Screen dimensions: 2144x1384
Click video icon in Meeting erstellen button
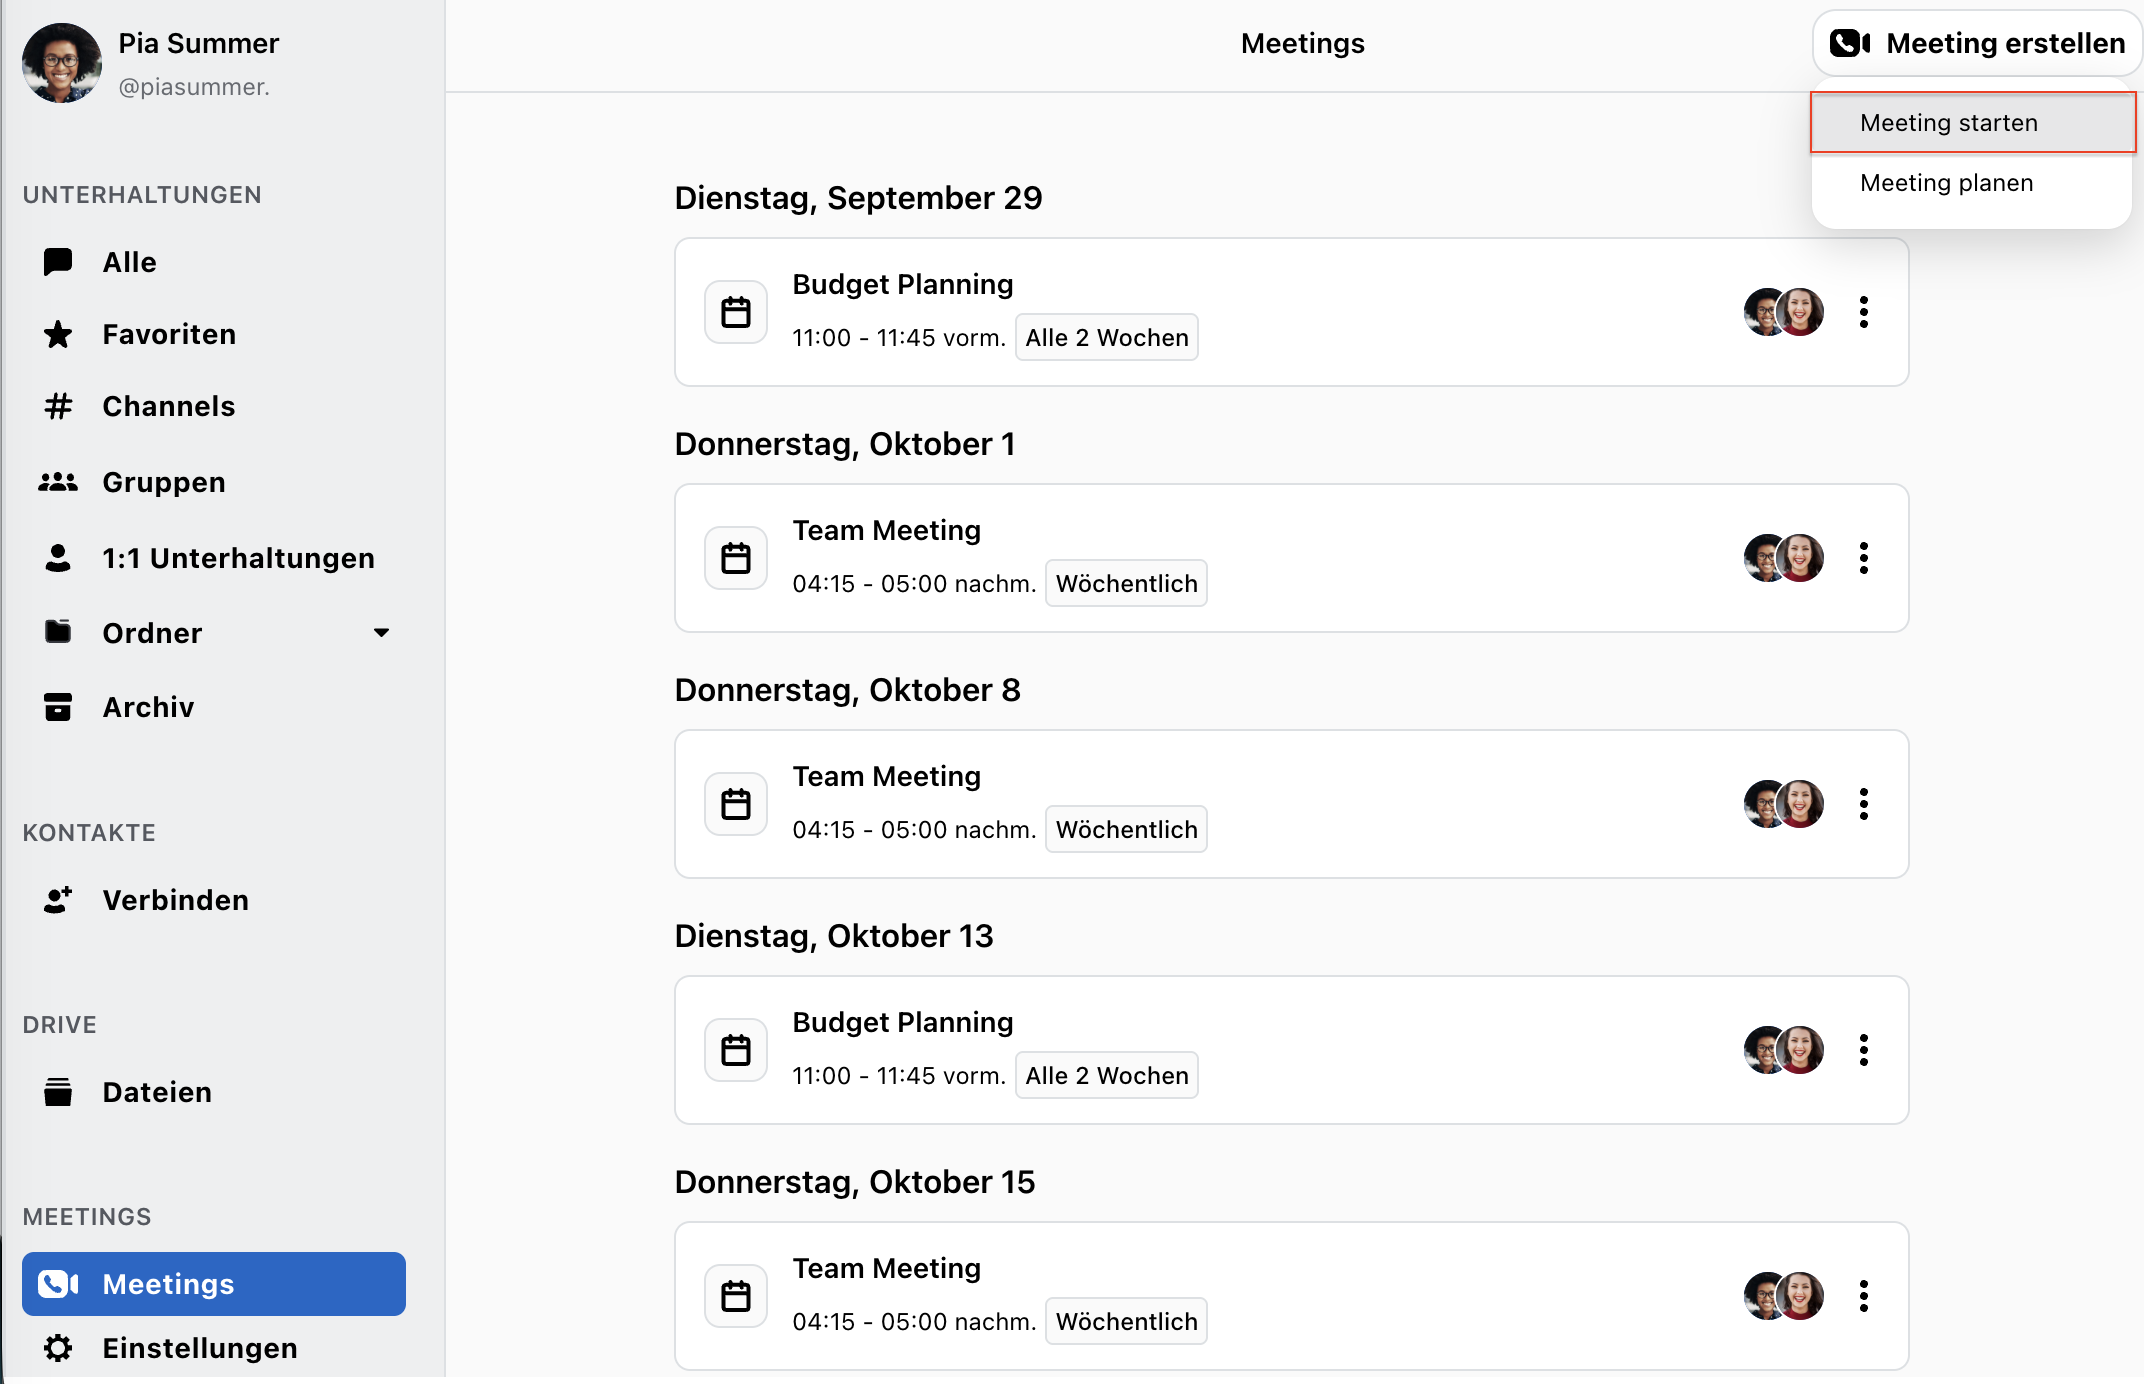1850,44
